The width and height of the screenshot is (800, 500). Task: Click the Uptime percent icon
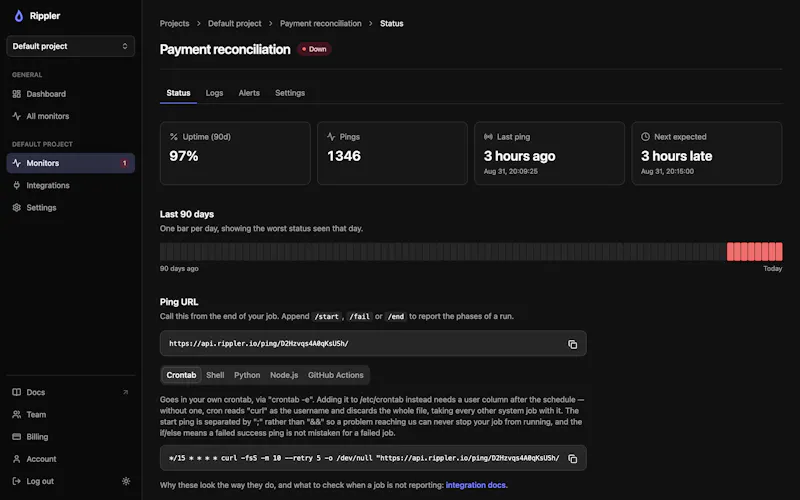tap(174, 137)
